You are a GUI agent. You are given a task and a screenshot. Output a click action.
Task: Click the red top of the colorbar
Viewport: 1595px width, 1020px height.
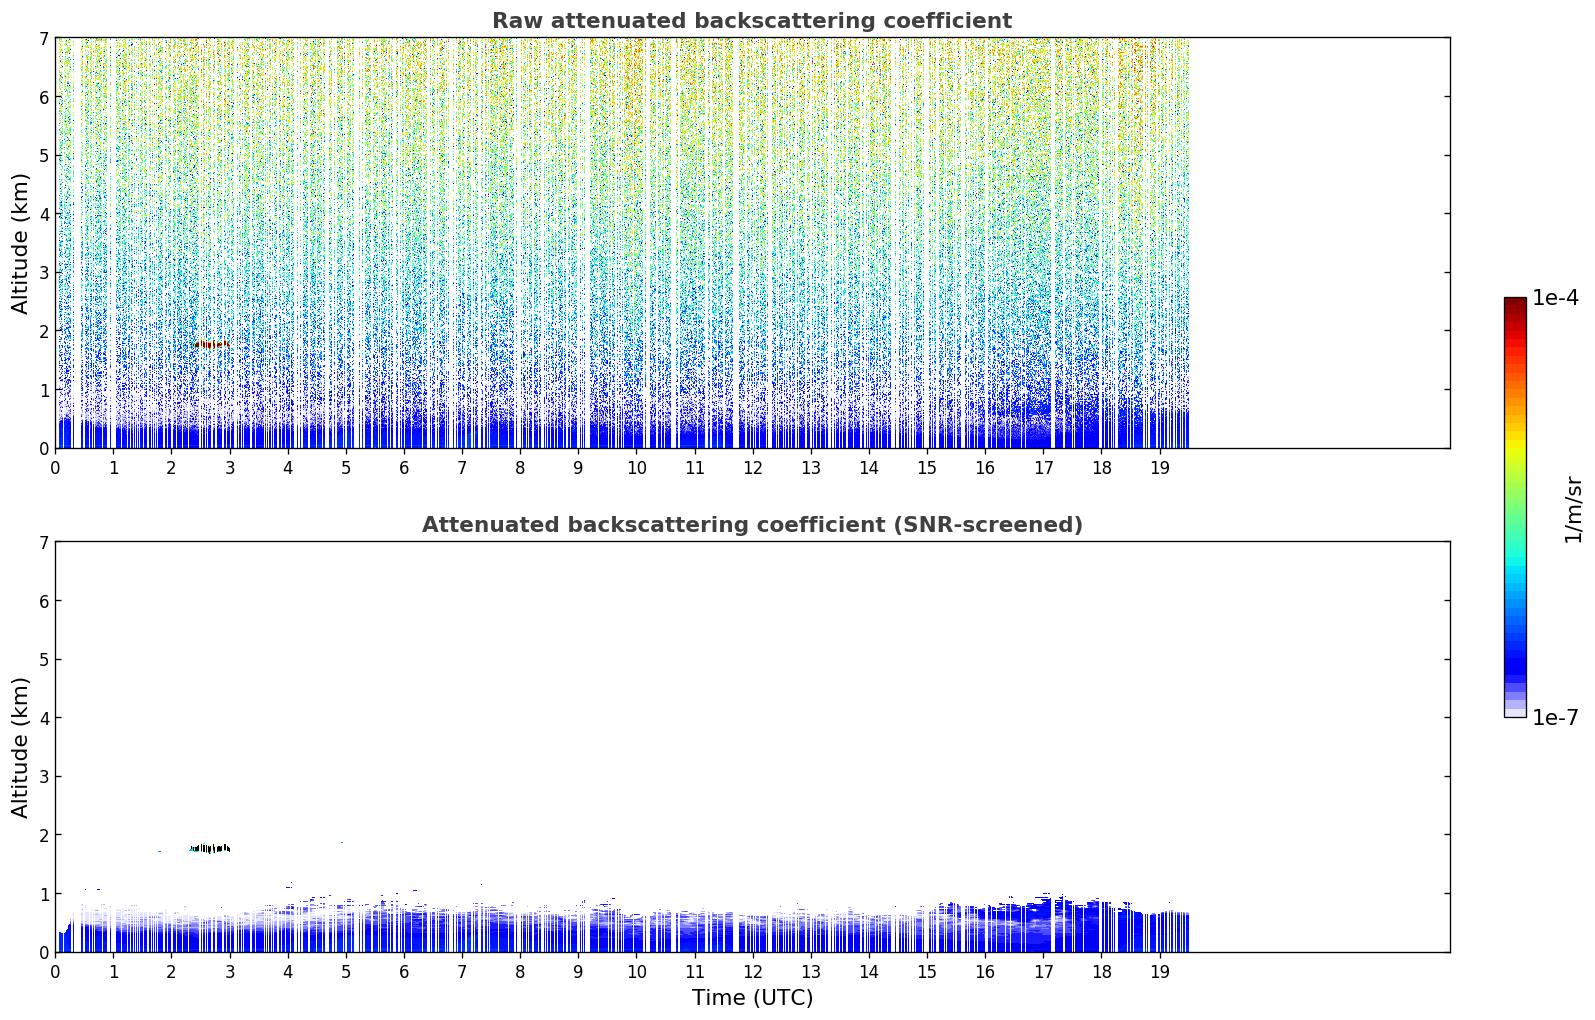point(1515,312)
